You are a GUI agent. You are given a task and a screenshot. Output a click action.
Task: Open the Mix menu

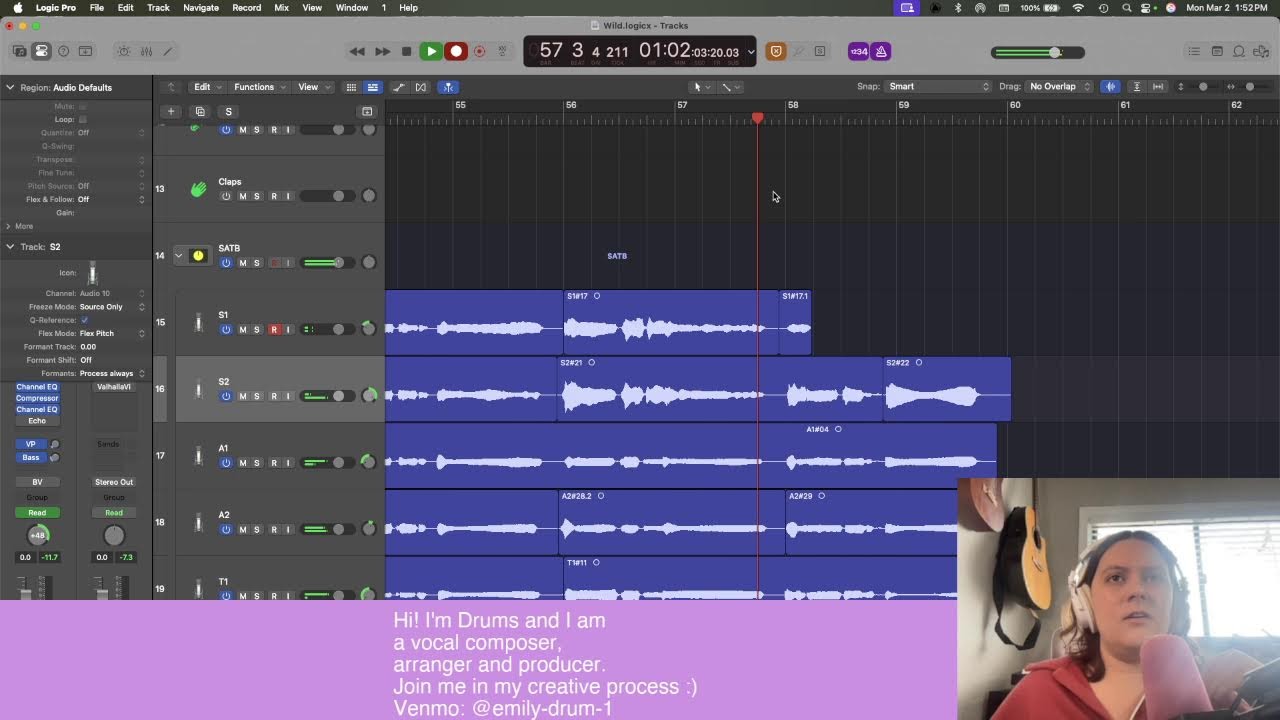click(281, 7)
